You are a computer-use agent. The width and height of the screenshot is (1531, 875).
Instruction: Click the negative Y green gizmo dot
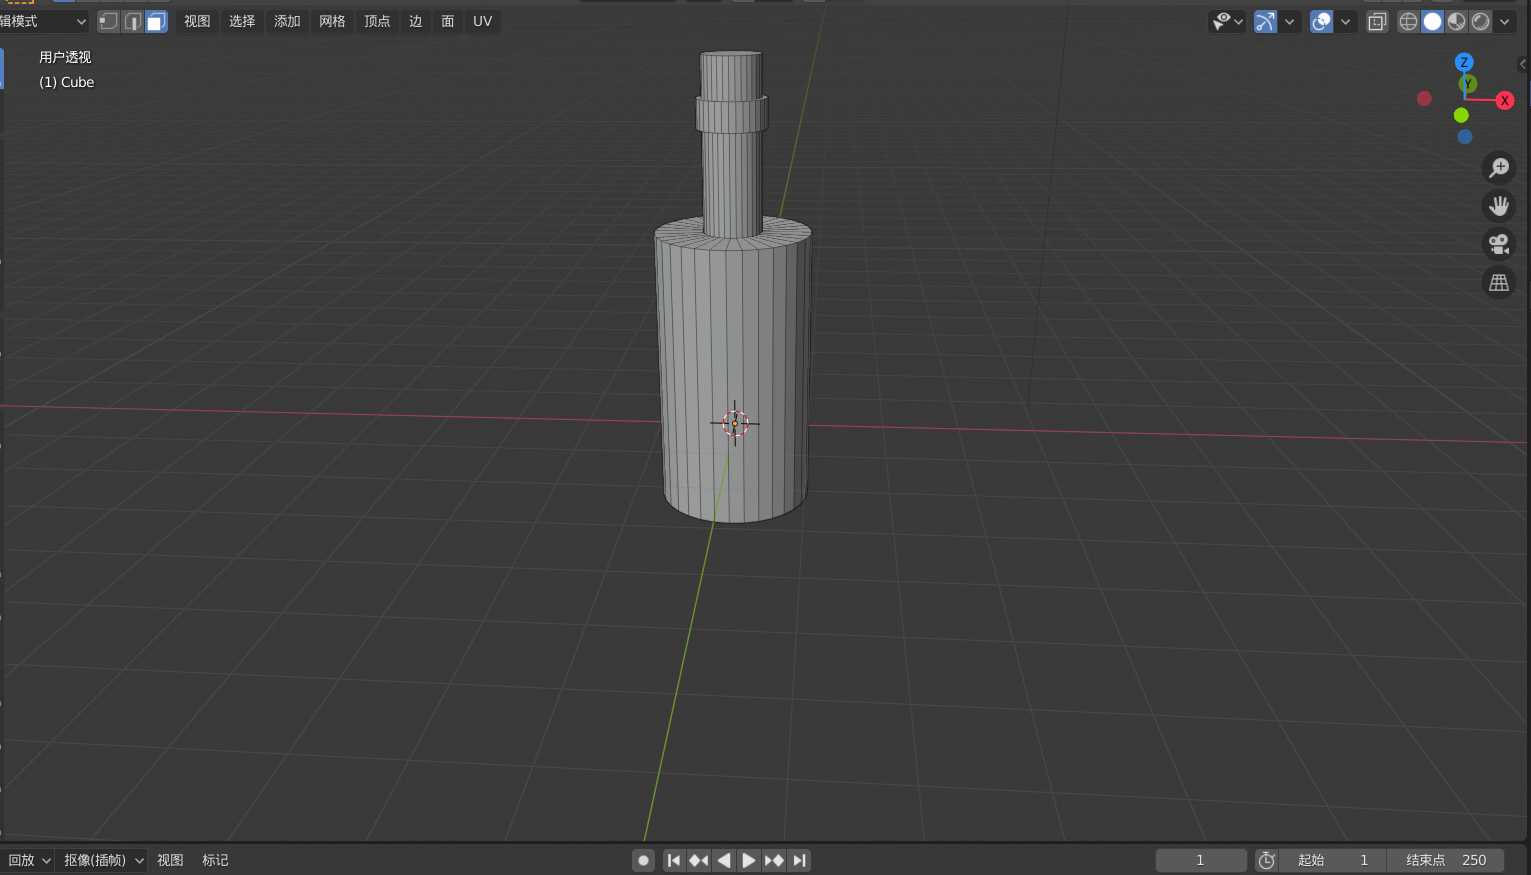pyautogui.click(x=1461, y=115)
